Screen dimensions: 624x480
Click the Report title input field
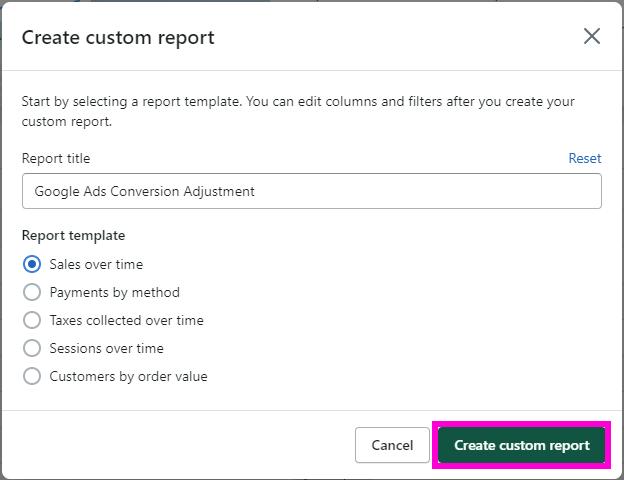(x=312, y=191)
